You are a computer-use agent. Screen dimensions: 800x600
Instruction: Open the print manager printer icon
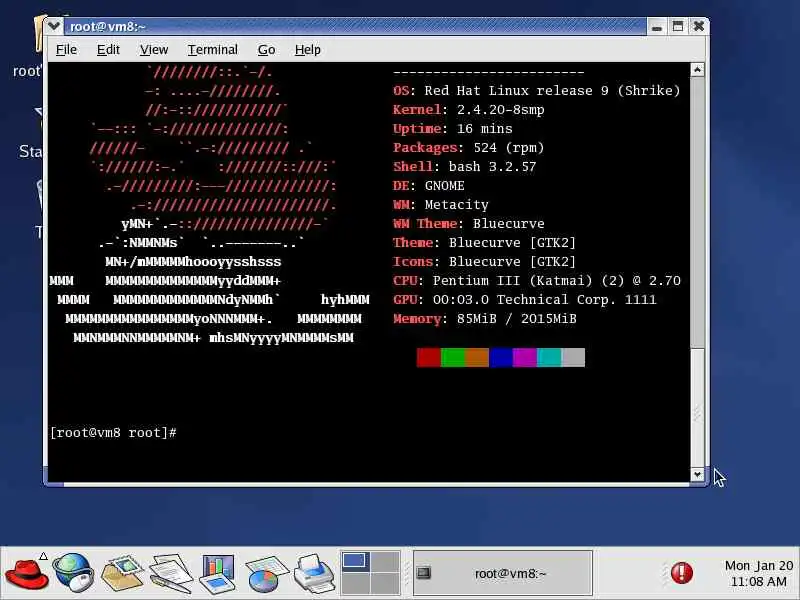click(314, 573)
